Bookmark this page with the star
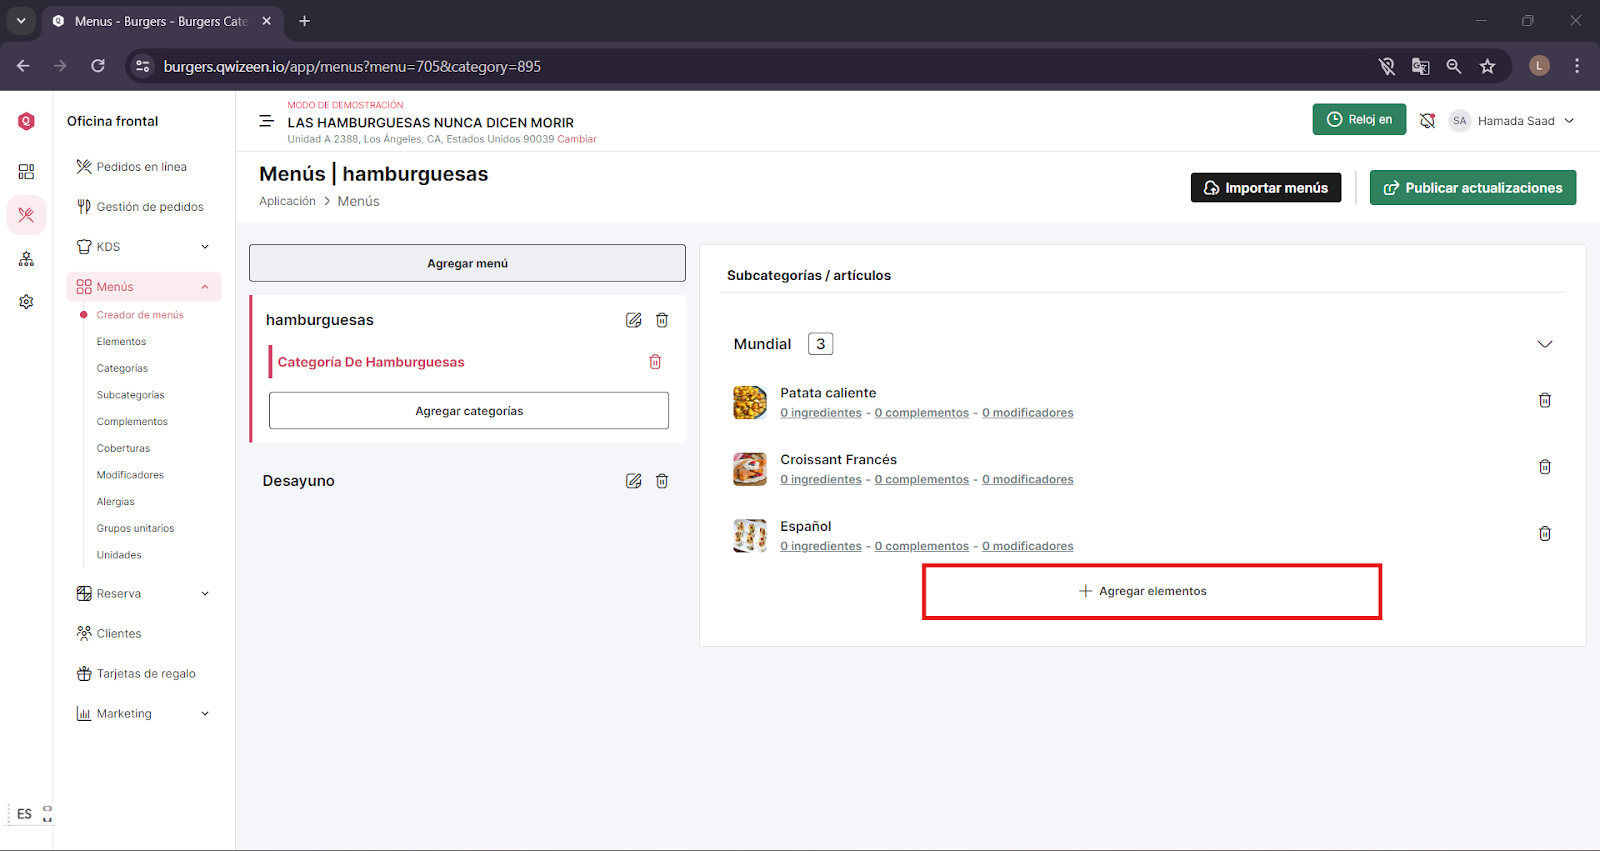Viewport: 1600px width, 851px height. (x=1488, y=66)
